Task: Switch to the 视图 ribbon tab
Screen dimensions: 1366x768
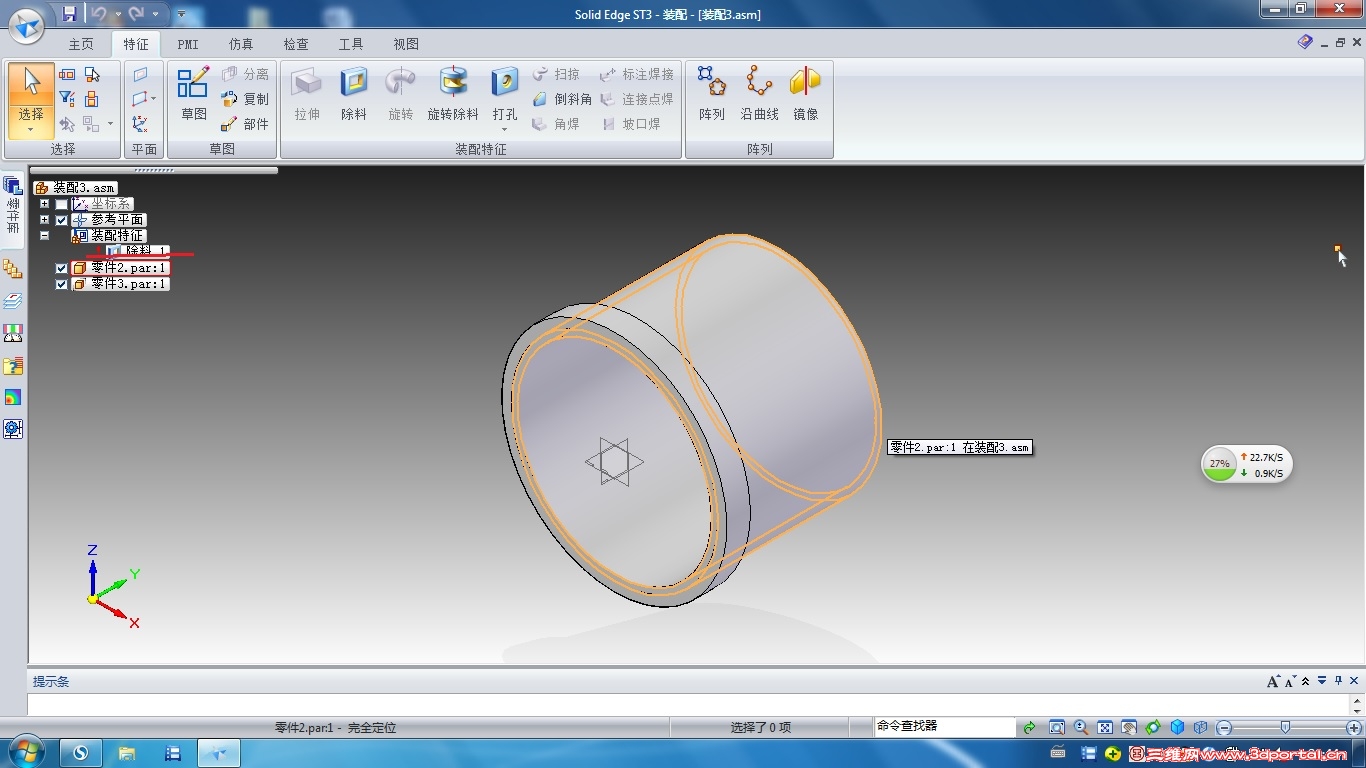Action: [406, 44]
